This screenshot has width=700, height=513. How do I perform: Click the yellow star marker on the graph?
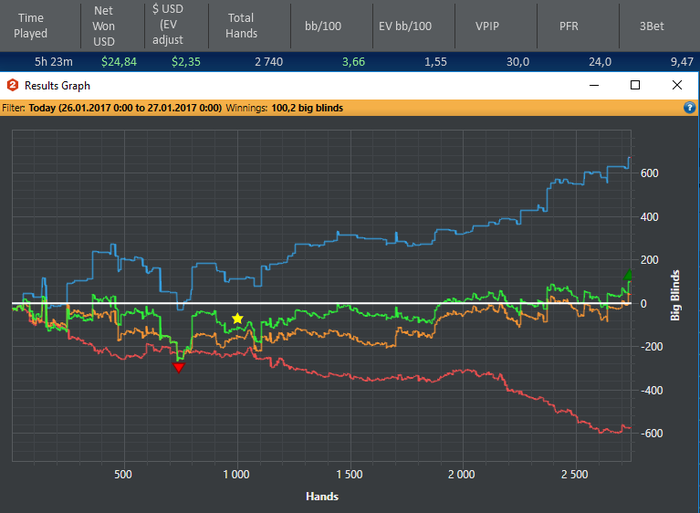tap(238, 318)
